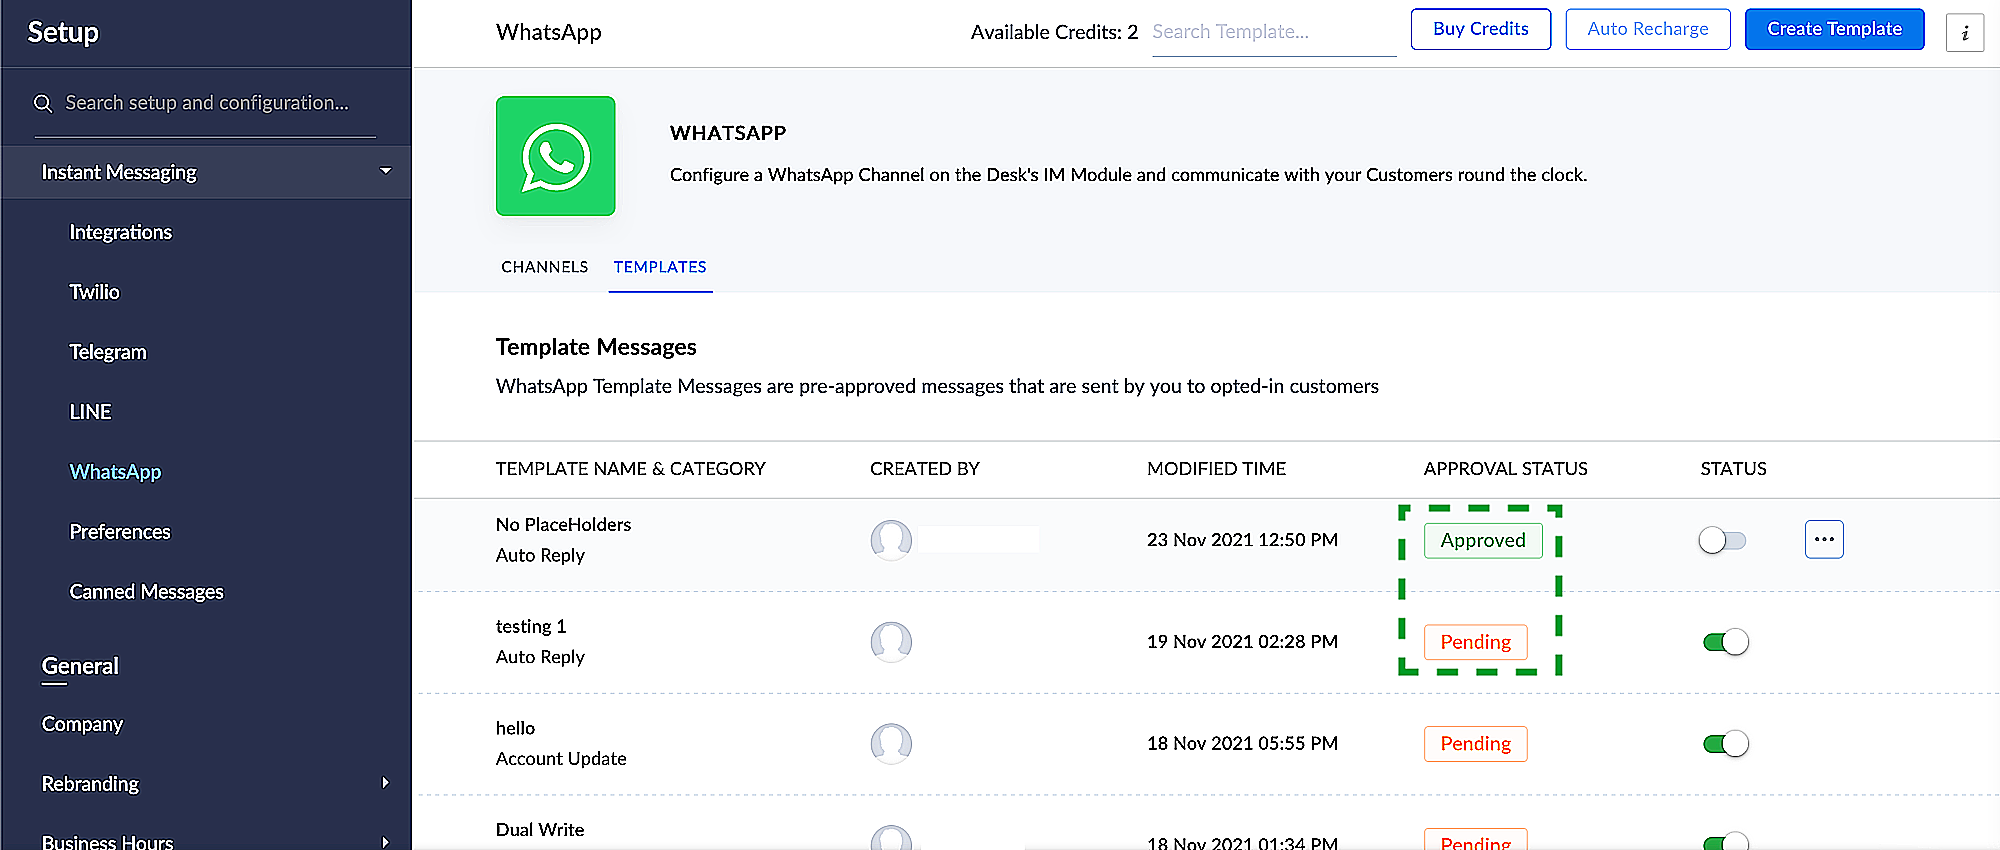Viewport: 2000px width, 850px height.
Task: Click the APPROVAL STATUS column header
Action: pos(1505,469)
